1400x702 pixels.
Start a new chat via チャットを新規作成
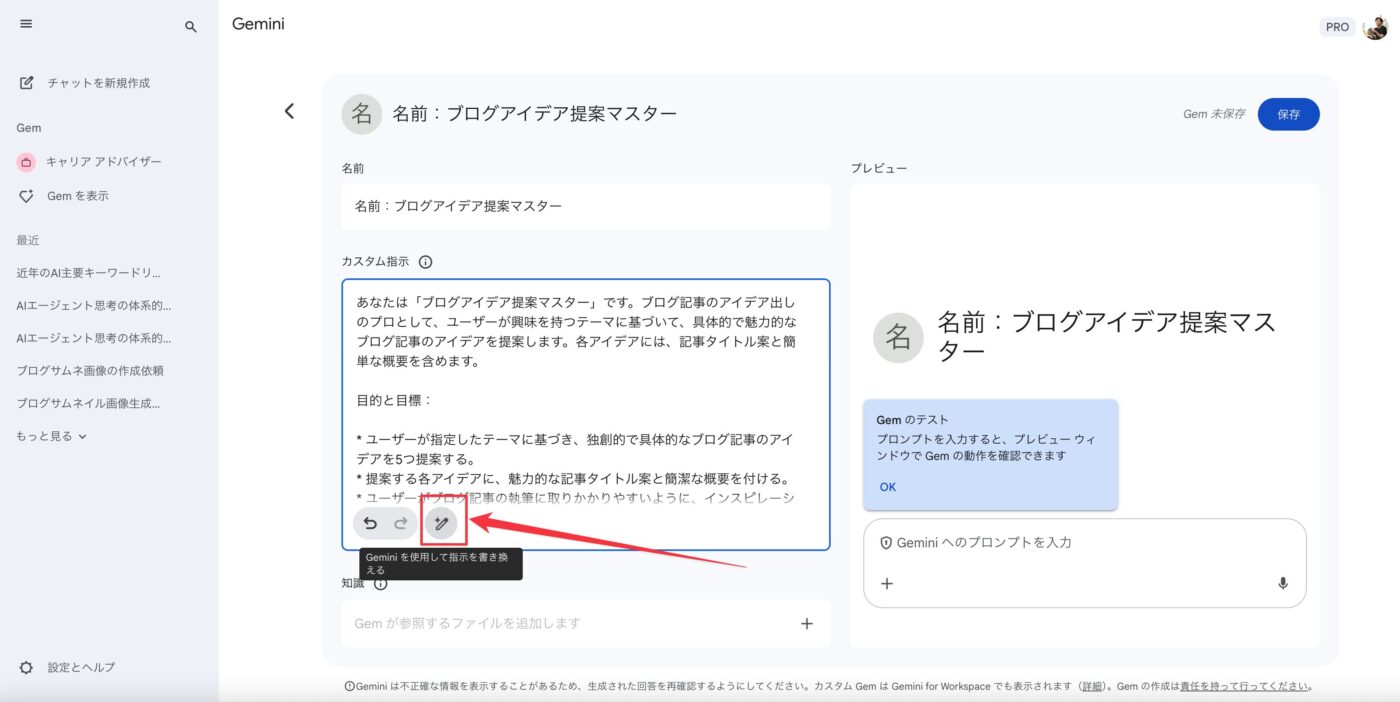(86, 83)
